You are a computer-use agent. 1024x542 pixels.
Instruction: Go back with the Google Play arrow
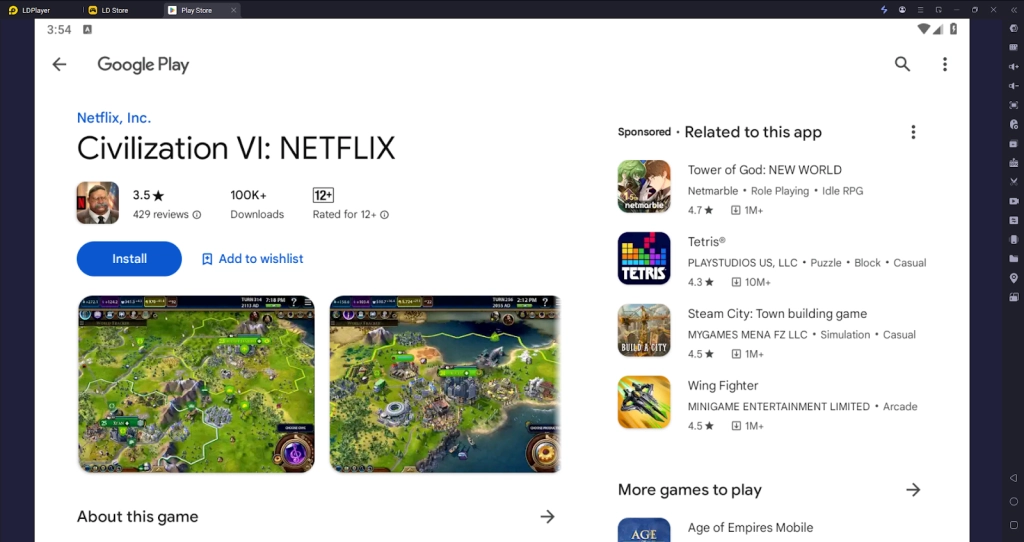click(59, 64)
